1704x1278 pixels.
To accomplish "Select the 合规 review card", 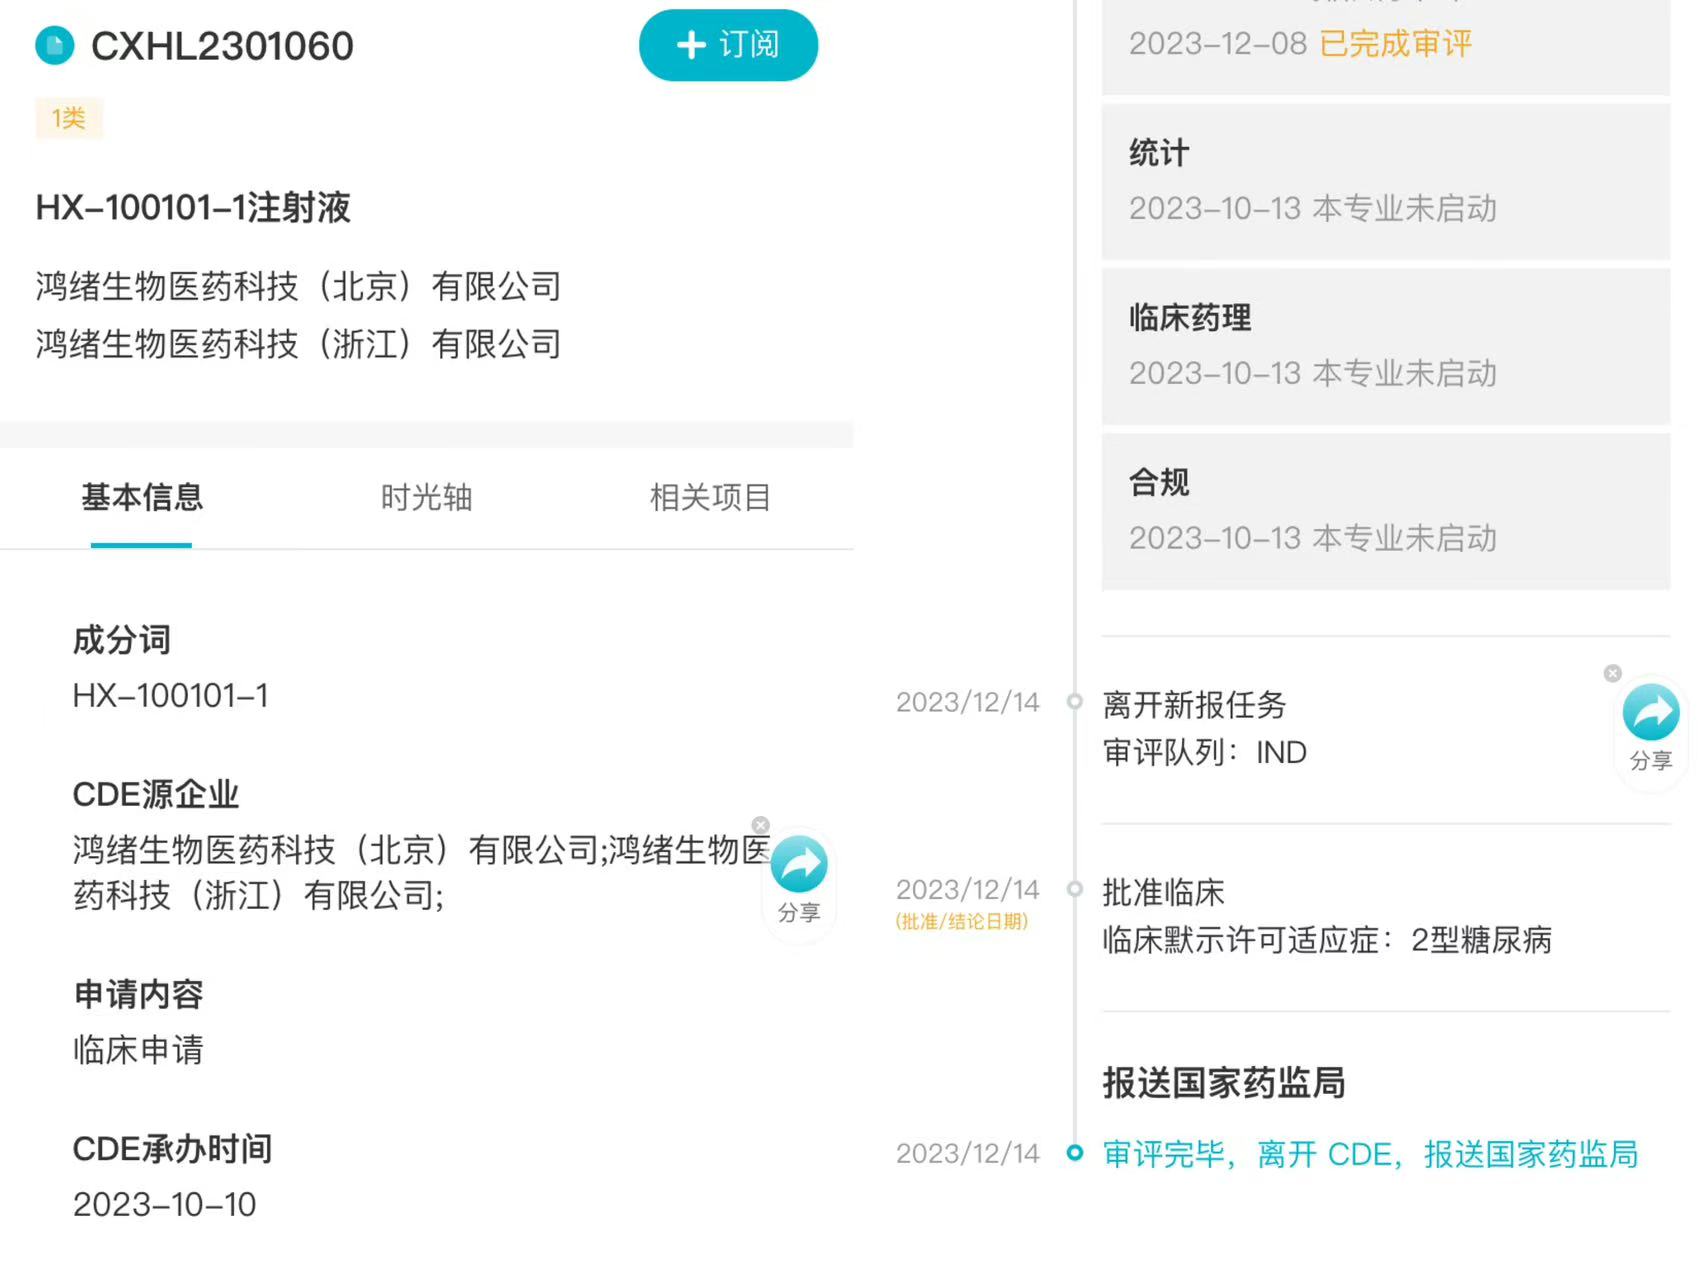I will point(1385,511).
